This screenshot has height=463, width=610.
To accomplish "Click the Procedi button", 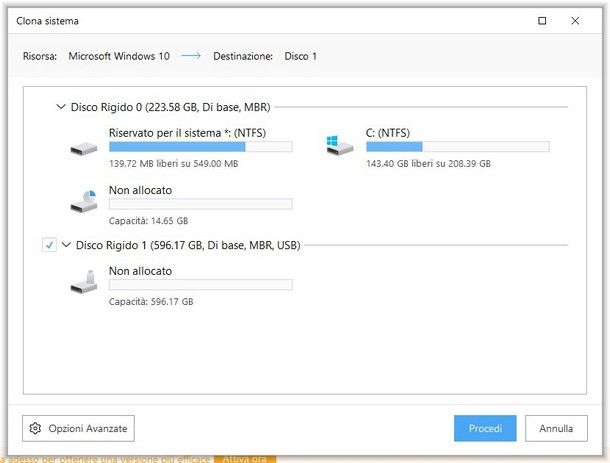I will tap(485, 428).
